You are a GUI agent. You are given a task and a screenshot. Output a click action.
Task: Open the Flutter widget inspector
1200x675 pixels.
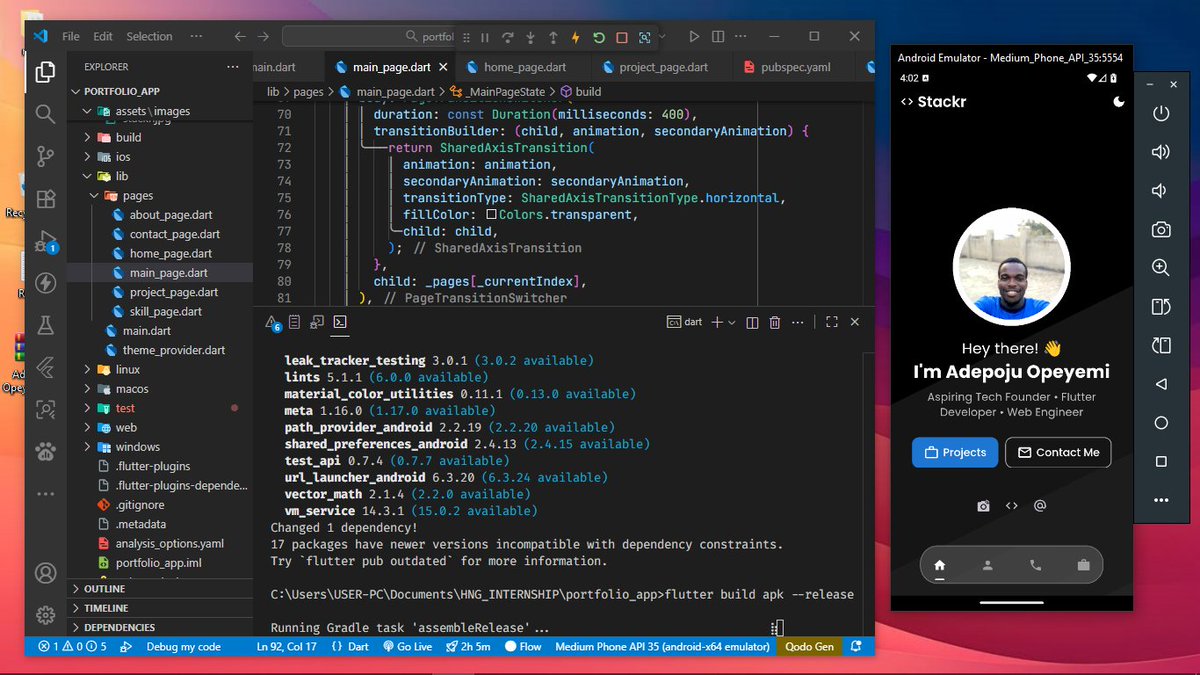pos(644,37)
